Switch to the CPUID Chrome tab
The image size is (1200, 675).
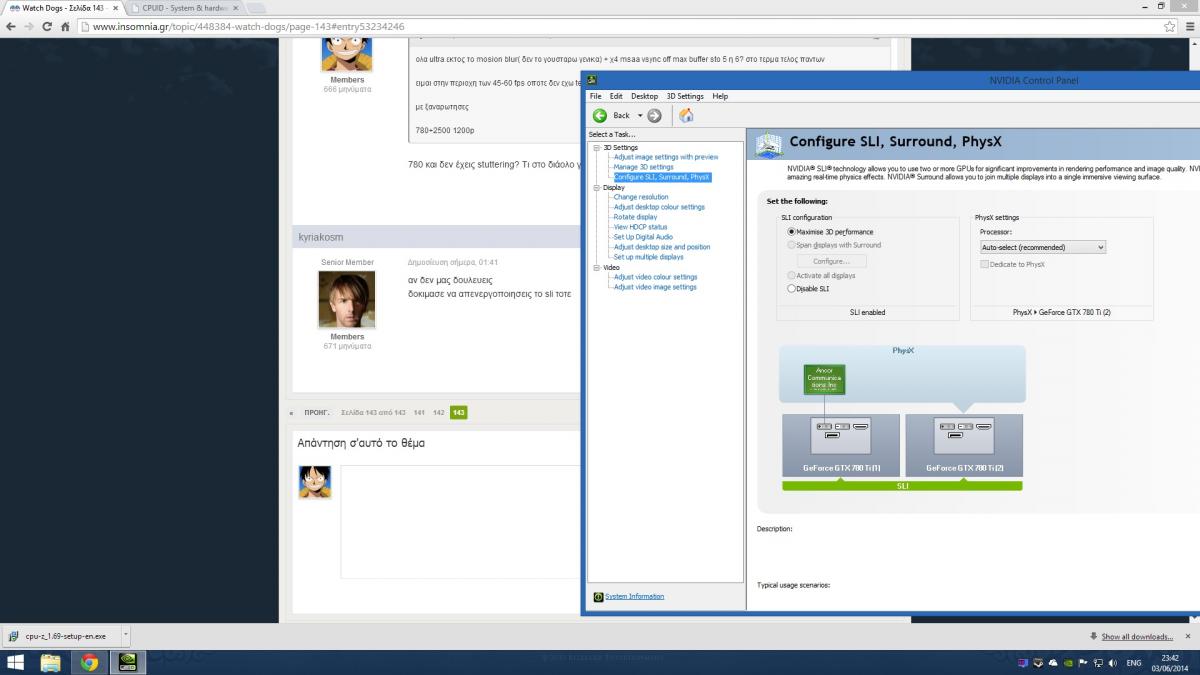pyautogui.click(x=186, y=8)
